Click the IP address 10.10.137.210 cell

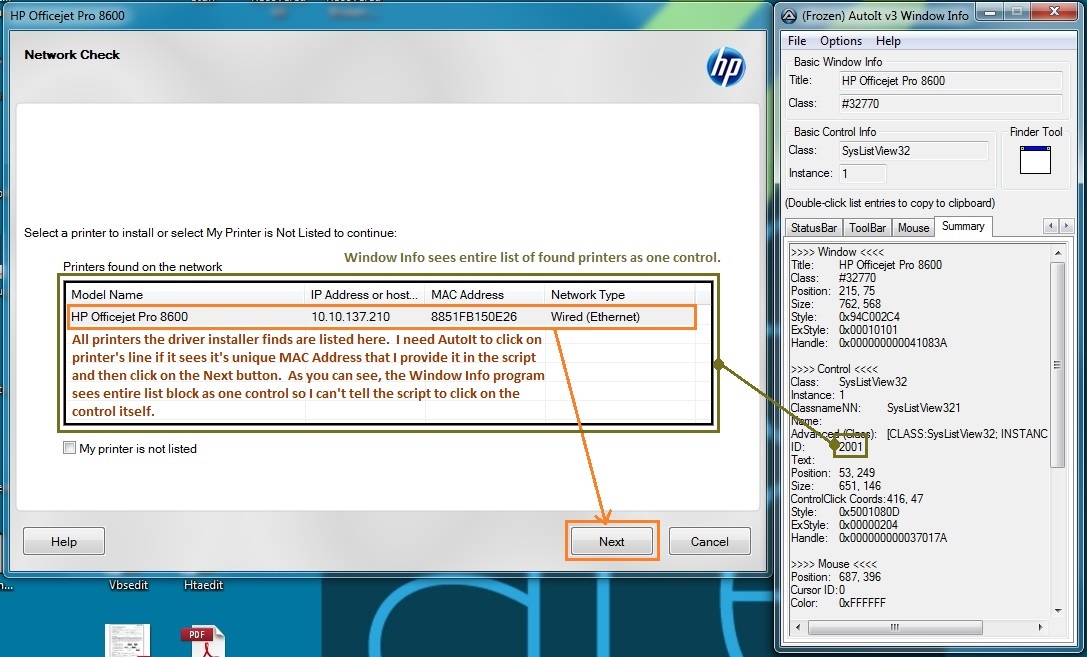point(350,317)
